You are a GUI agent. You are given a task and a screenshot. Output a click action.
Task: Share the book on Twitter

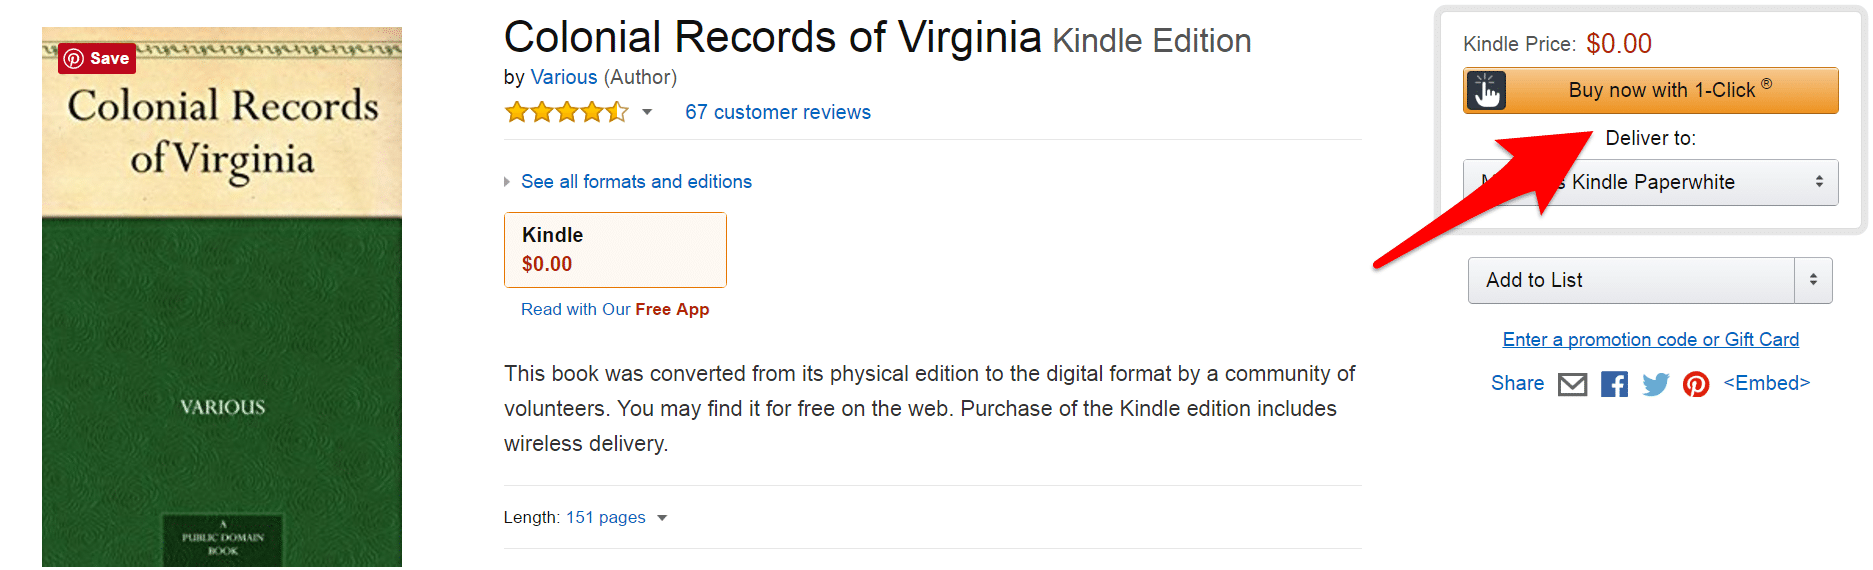[1655, 384]
